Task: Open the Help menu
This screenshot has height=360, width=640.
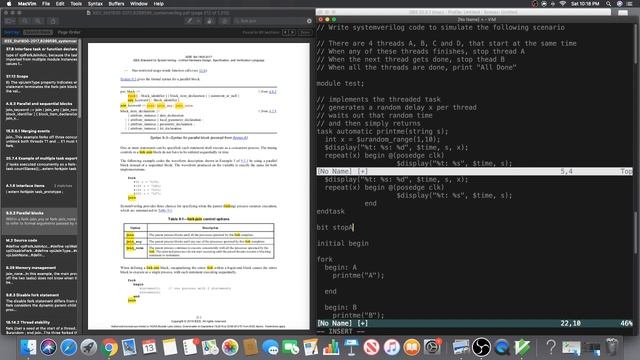Action: point(158,4)
